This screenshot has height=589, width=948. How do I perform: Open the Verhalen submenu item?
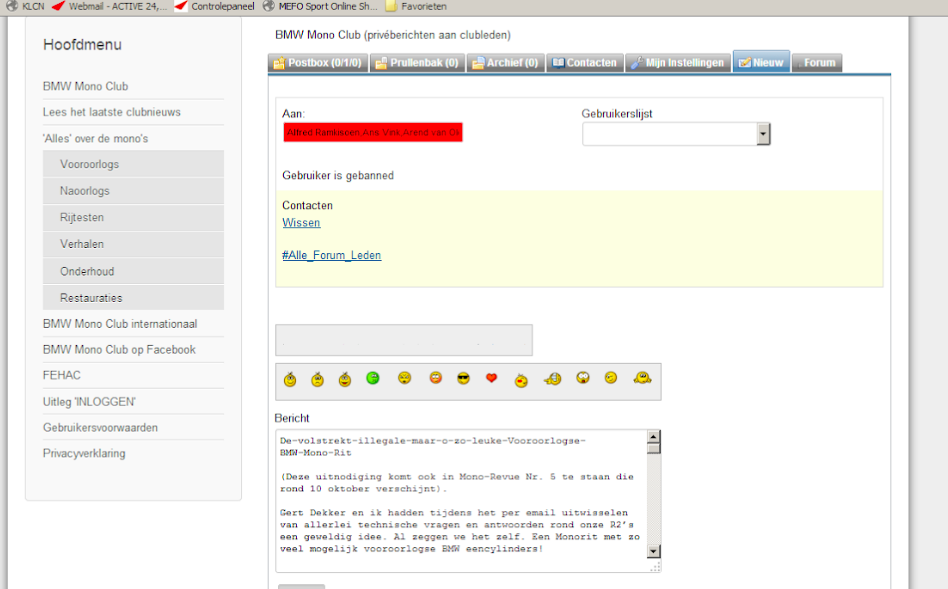[133, 244]
